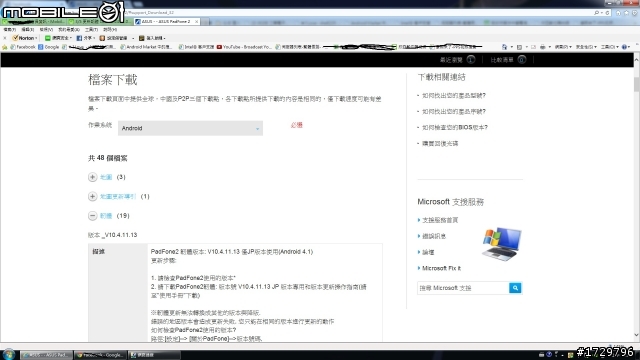The height and width of the screenshot is (360, 640).
Task: Click the version text V10.4.11.13
Action: [x=121, y=235]
